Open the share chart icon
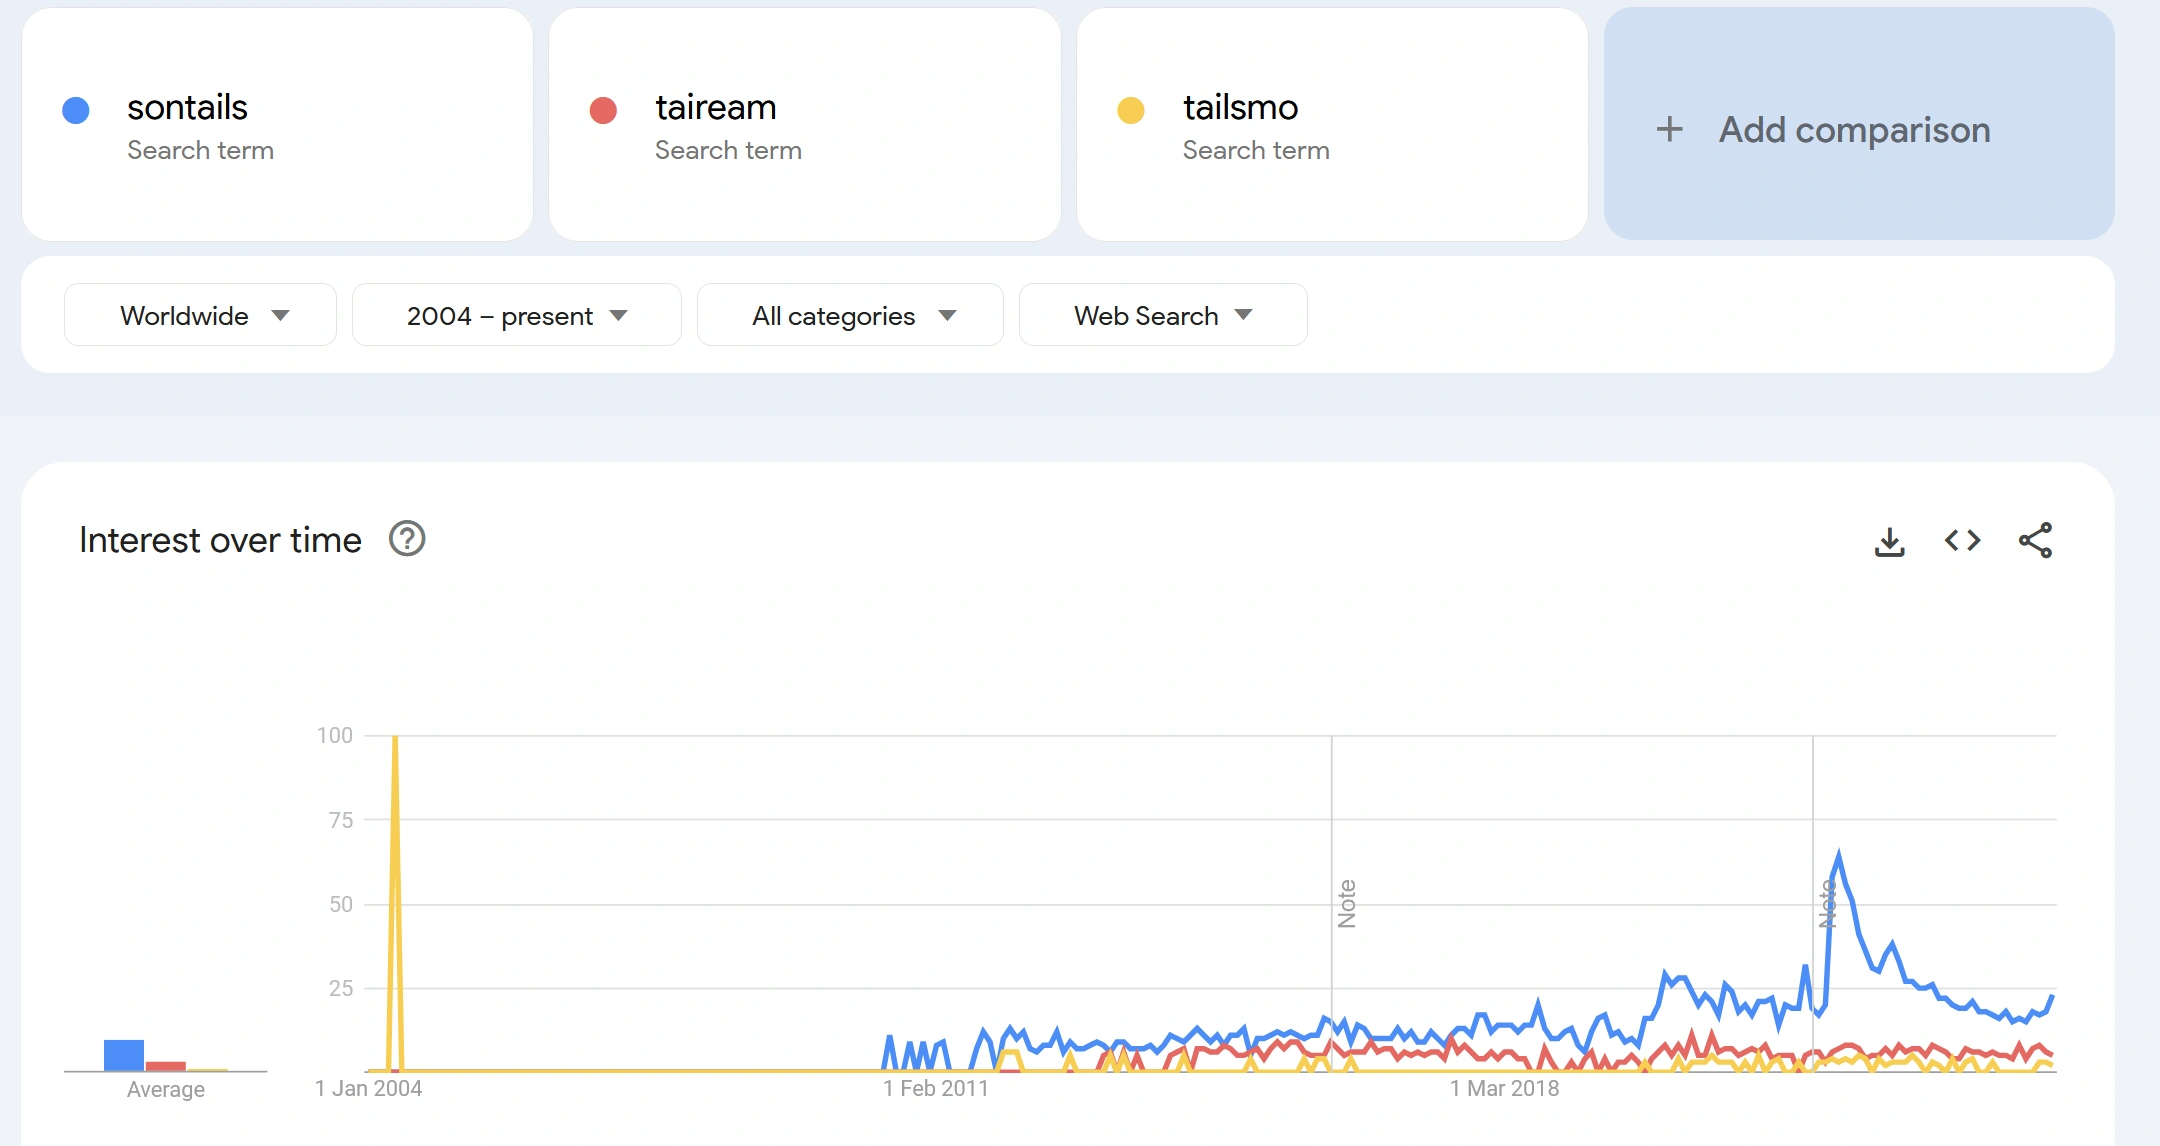 tap(2035, 541)
